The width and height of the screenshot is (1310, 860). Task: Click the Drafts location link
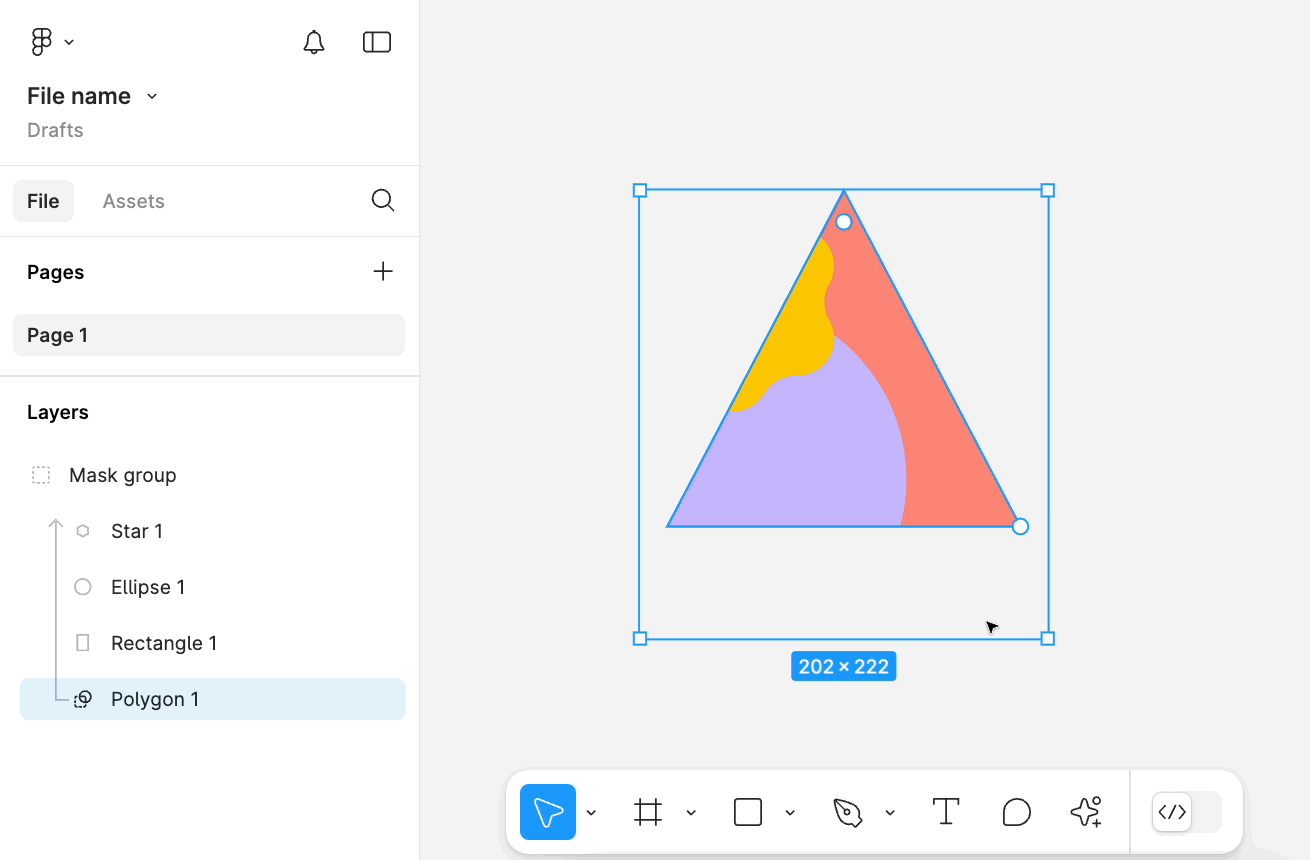[x=55, y=130]
